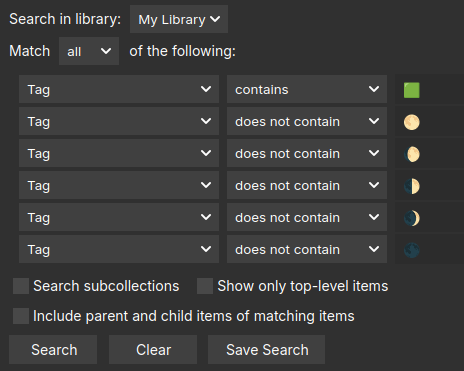Click the Clear button
The height and width of the screenshot is (371, 464).
click(153, 350)
